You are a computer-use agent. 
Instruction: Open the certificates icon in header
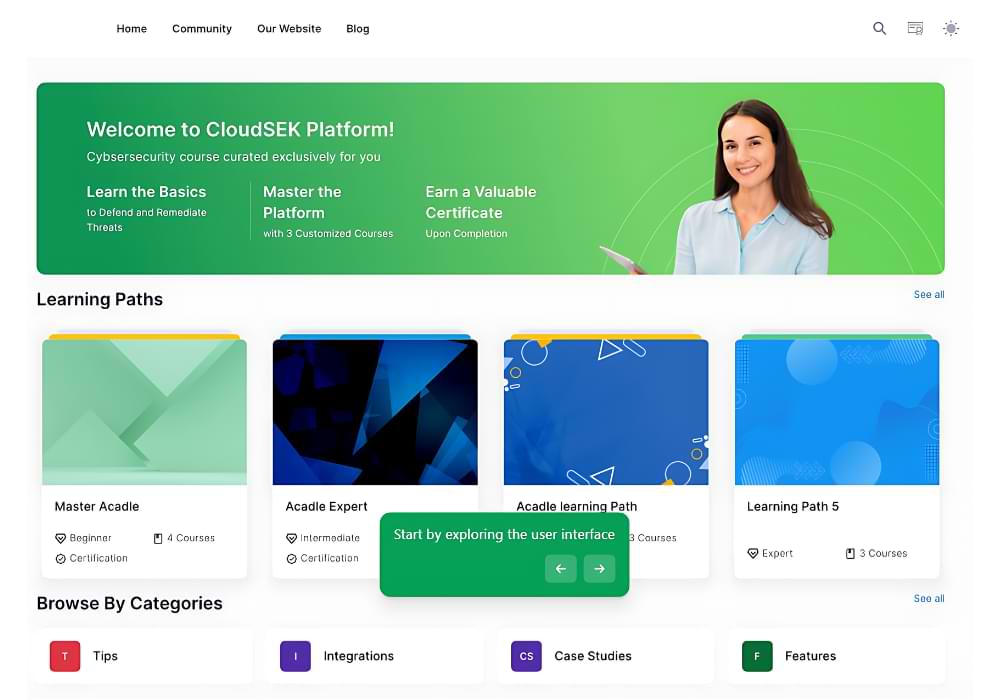click(x=915, y=29)
